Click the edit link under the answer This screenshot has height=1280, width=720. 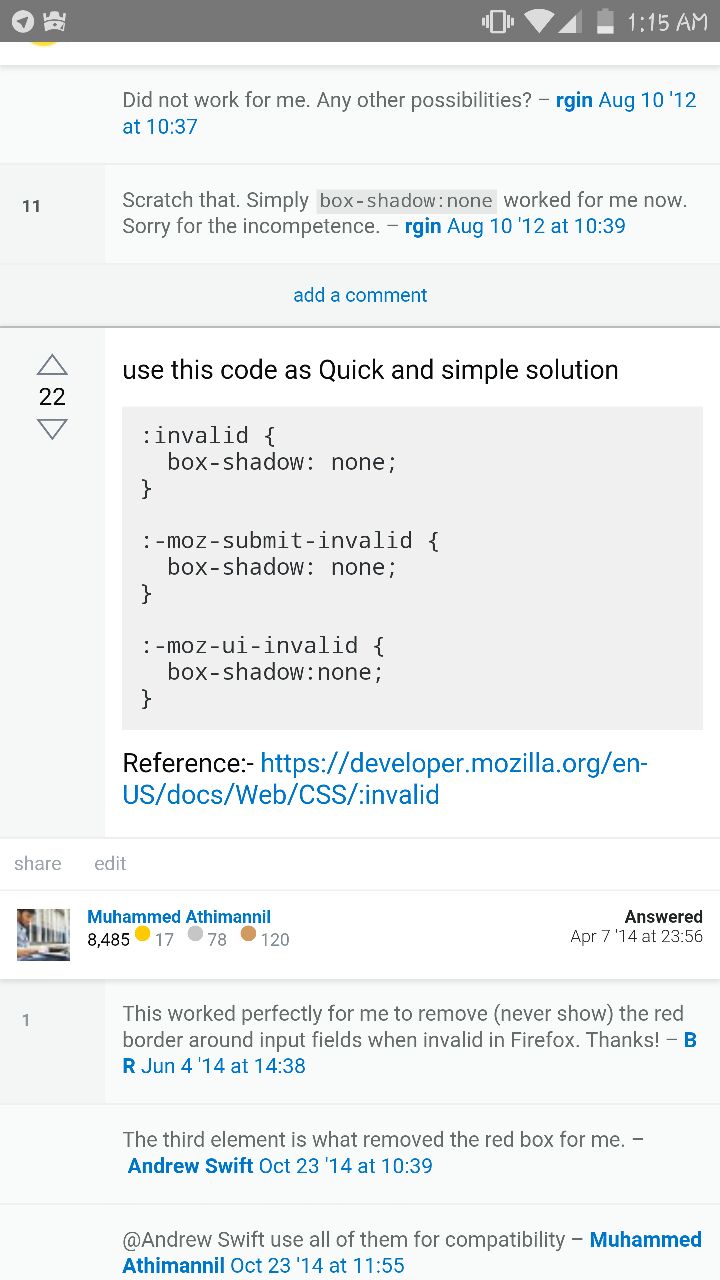[110, 863]
